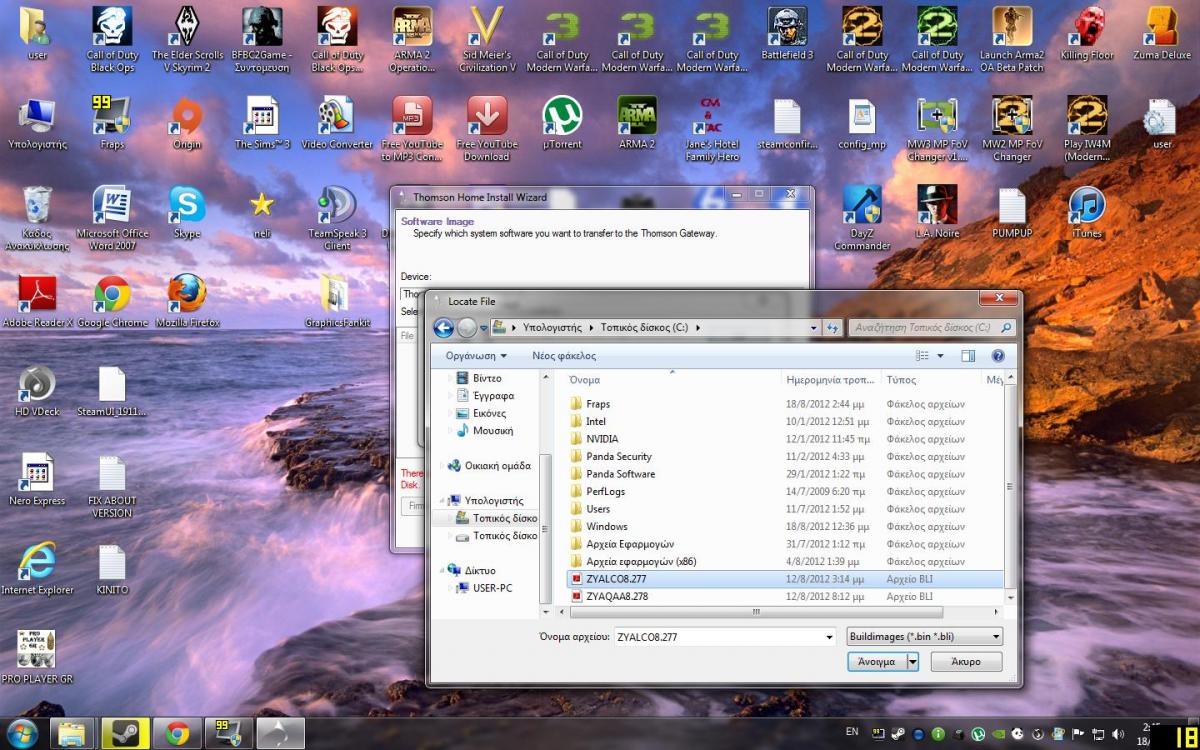Expand the file name combo box arrow
The height and width of the screenshot is (750, 1200).
click(x=829, y=637)
